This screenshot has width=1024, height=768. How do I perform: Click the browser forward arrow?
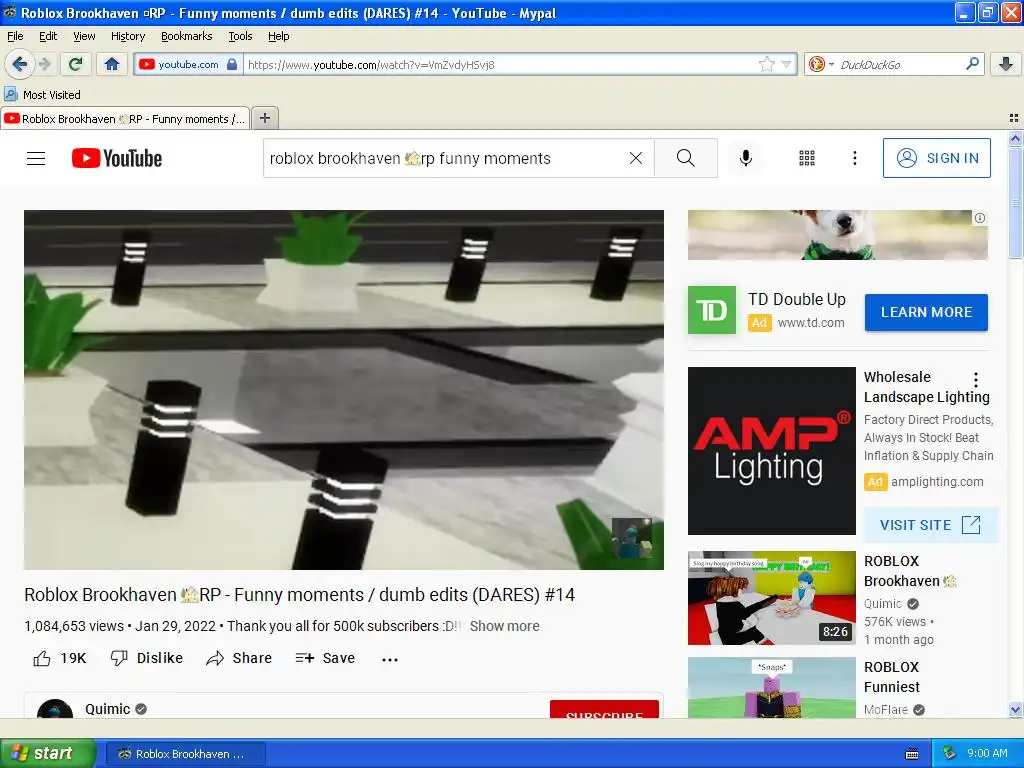coord(44,64)
